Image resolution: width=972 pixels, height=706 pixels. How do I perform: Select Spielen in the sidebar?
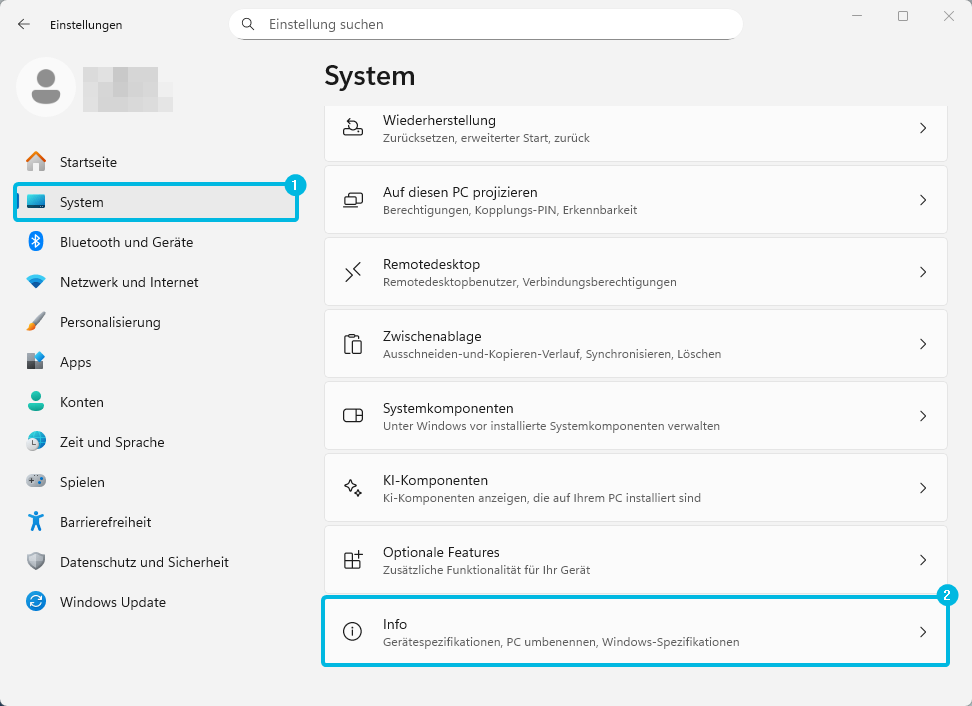(x=156, y=482)
